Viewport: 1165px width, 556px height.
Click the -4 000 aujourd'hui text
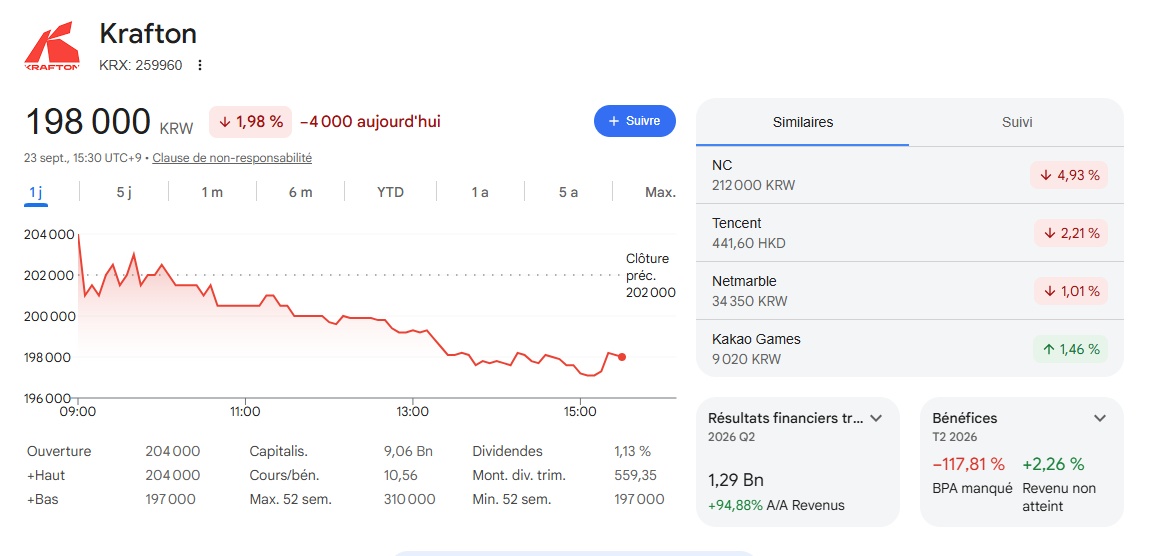click(x=370, y=122)
